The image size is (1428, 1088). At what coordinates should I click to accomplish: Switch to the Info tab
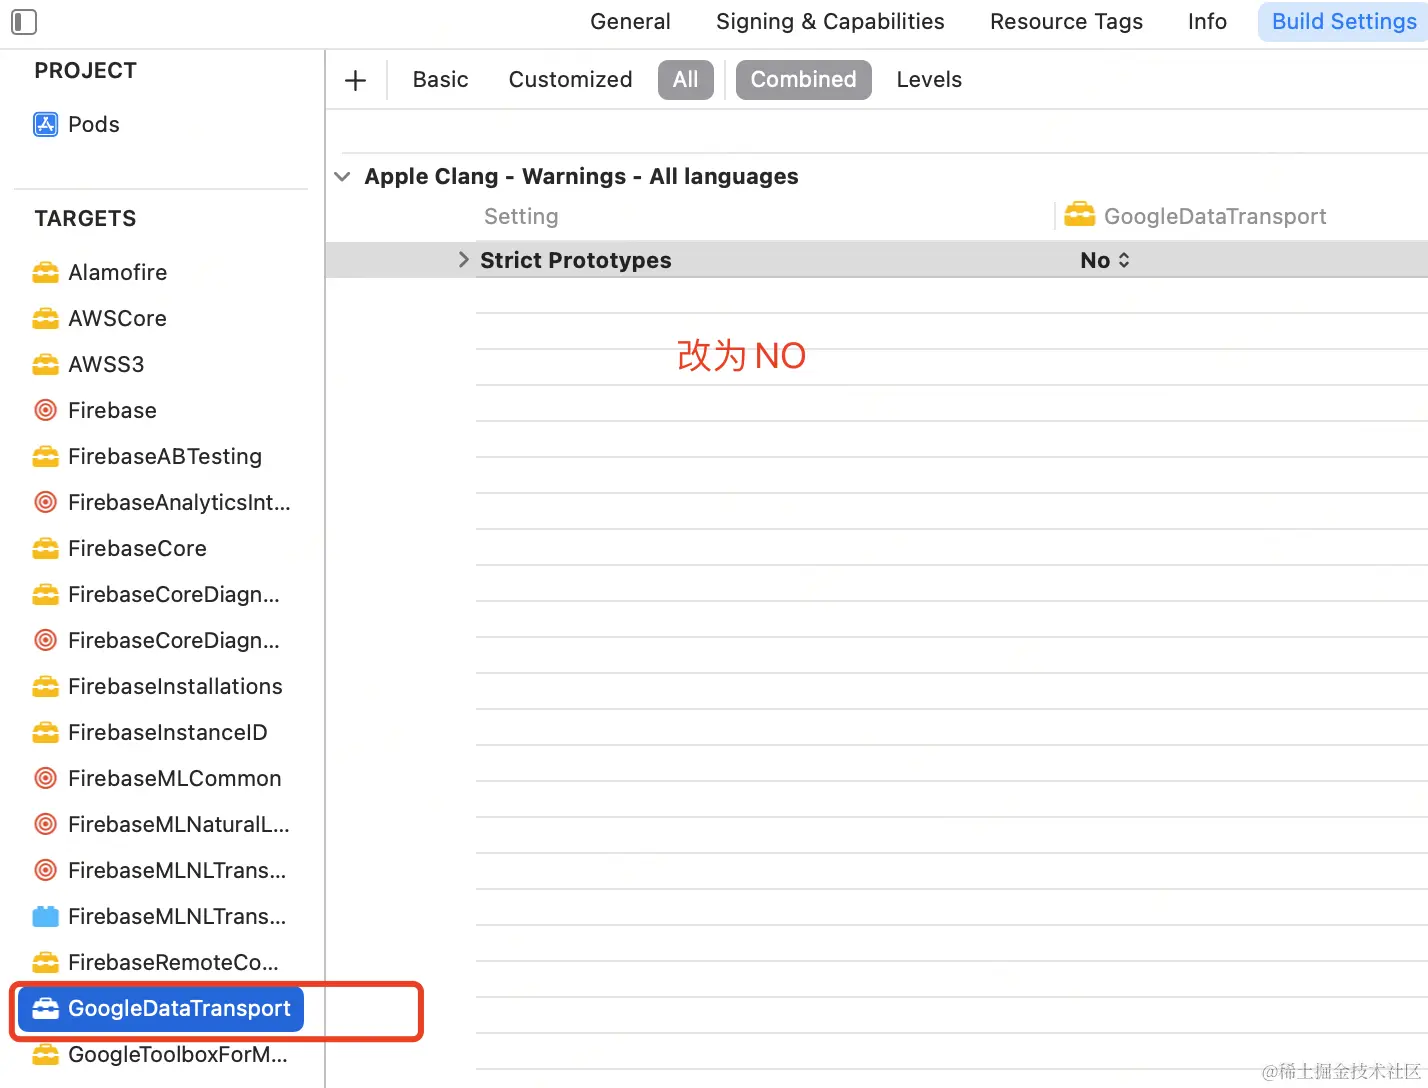coord(1207,21)
